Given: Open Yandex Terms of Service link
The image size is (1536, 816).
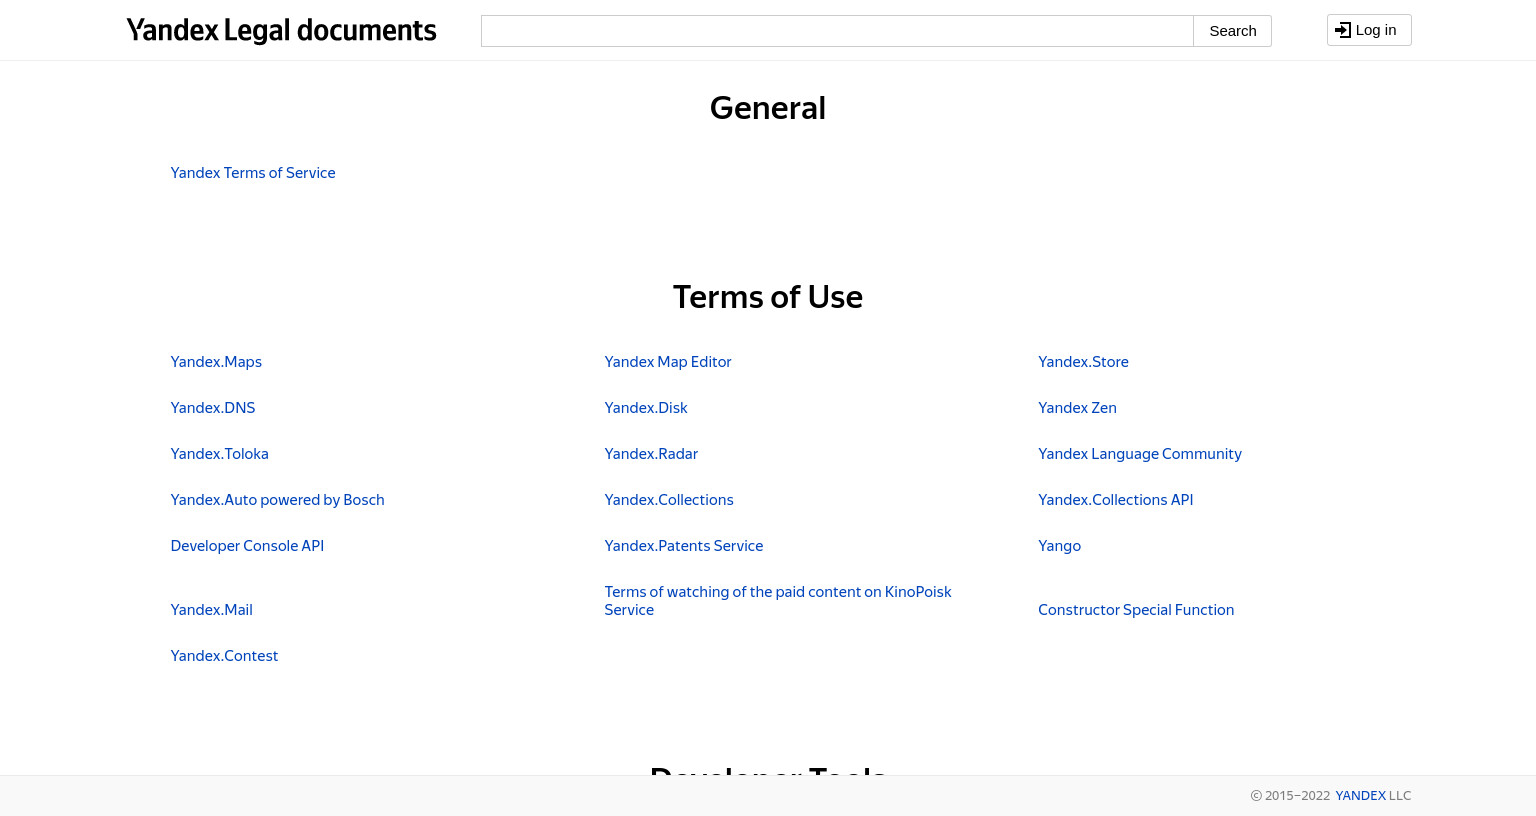Looking at the screenshot, I should click(253, 173).
